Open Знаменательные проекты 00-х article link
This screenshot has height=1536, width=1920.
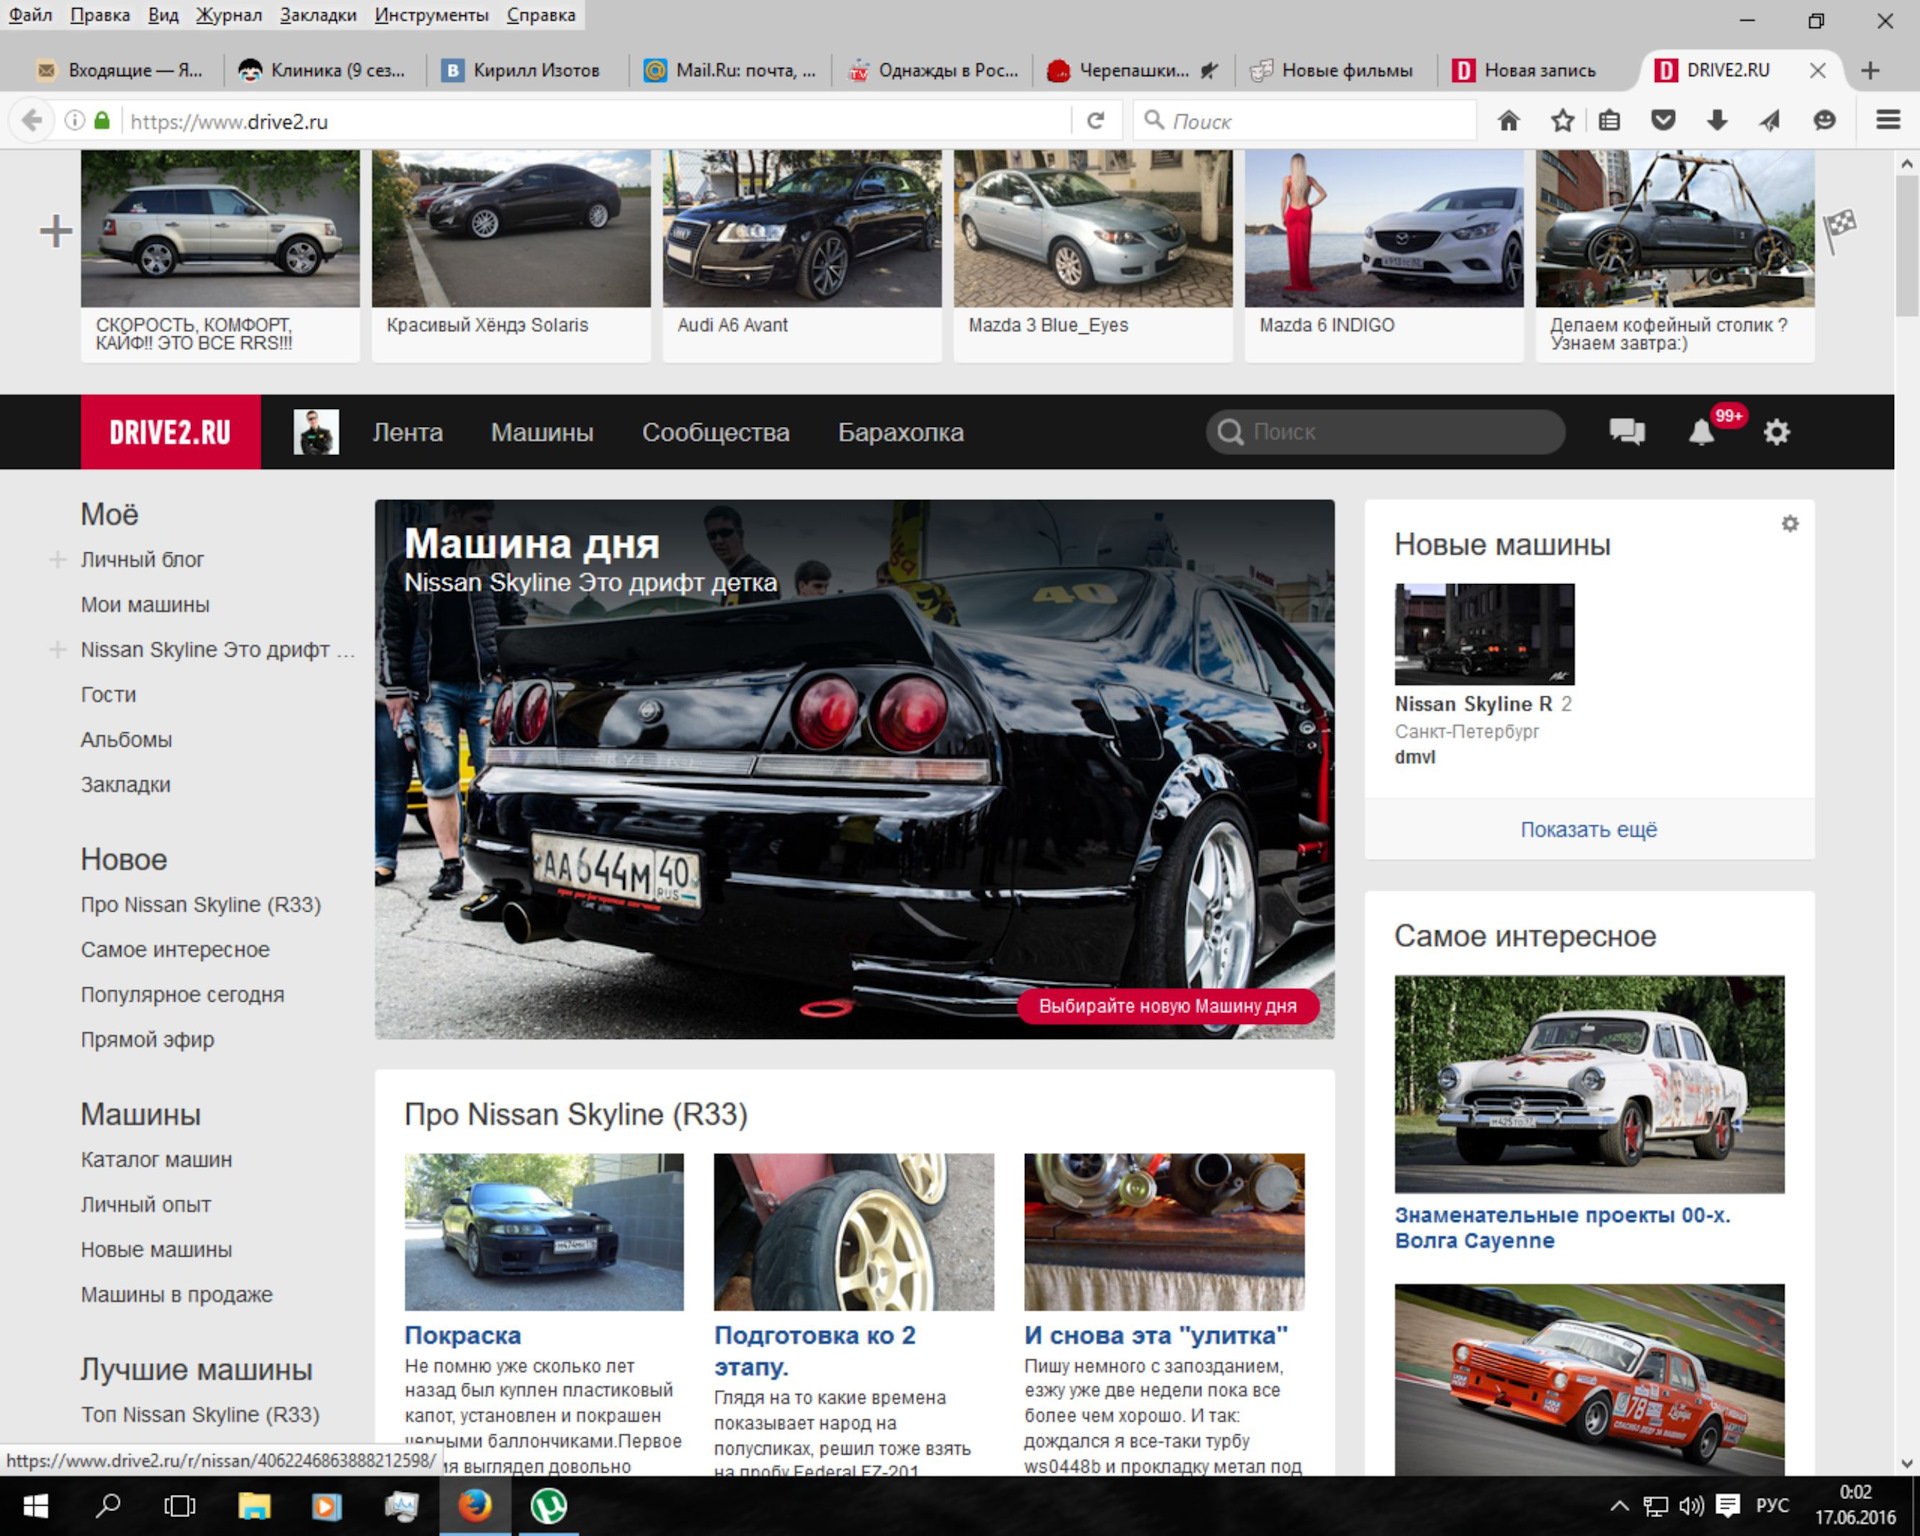click(1561, 1227)
